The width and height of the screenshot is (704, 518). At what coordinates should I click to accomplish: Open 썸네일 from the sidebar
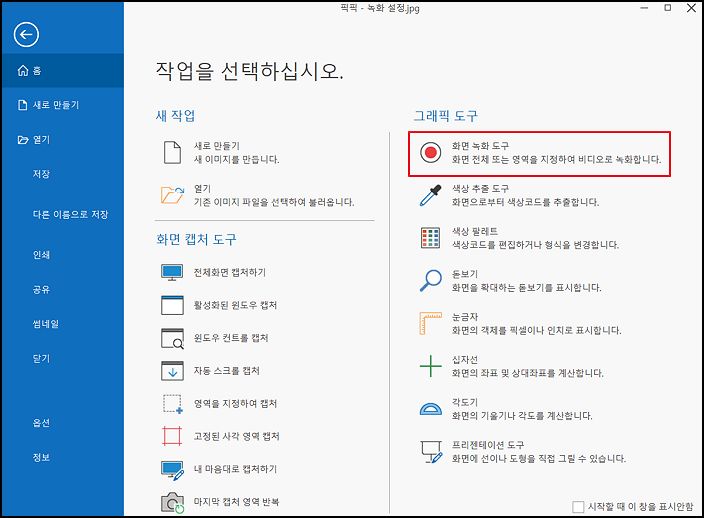click(x=45, y=324)
